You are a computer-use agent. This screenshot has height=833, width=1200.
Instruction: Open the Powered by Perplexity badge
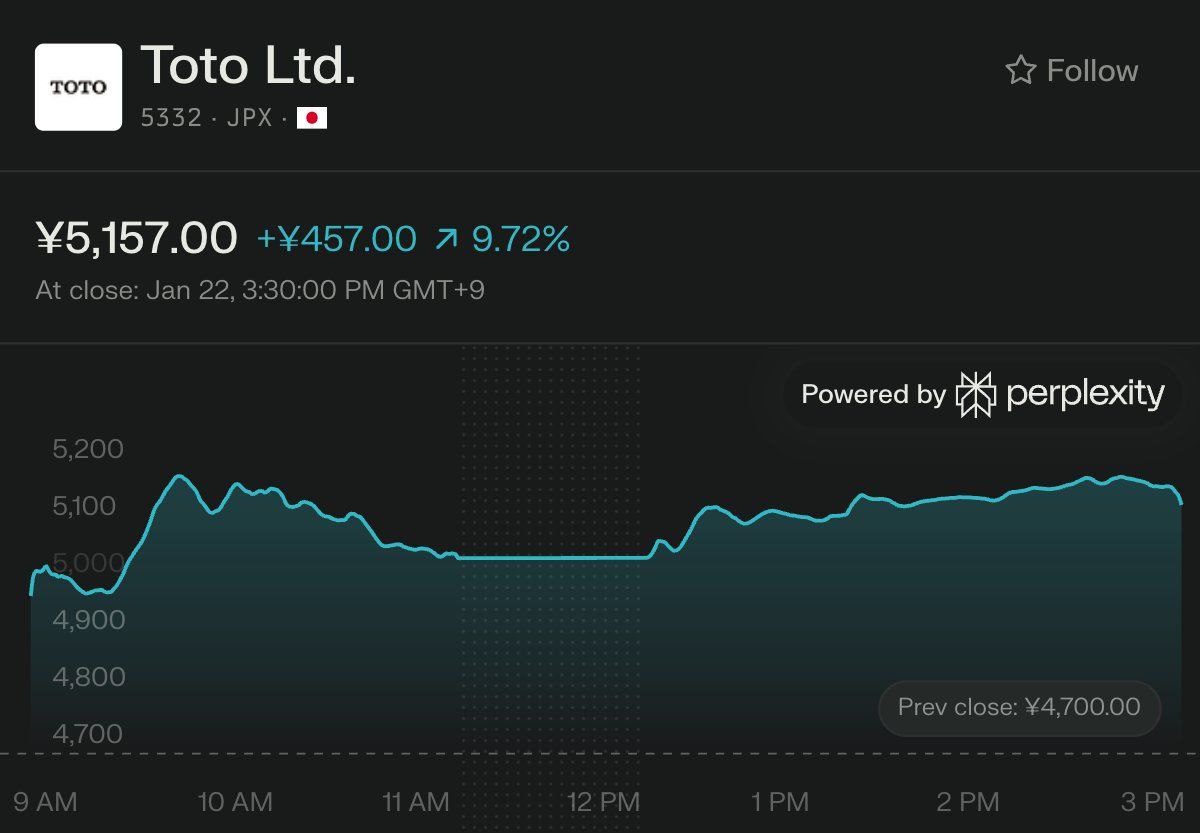pyautogui.click(x=982, y=395)
